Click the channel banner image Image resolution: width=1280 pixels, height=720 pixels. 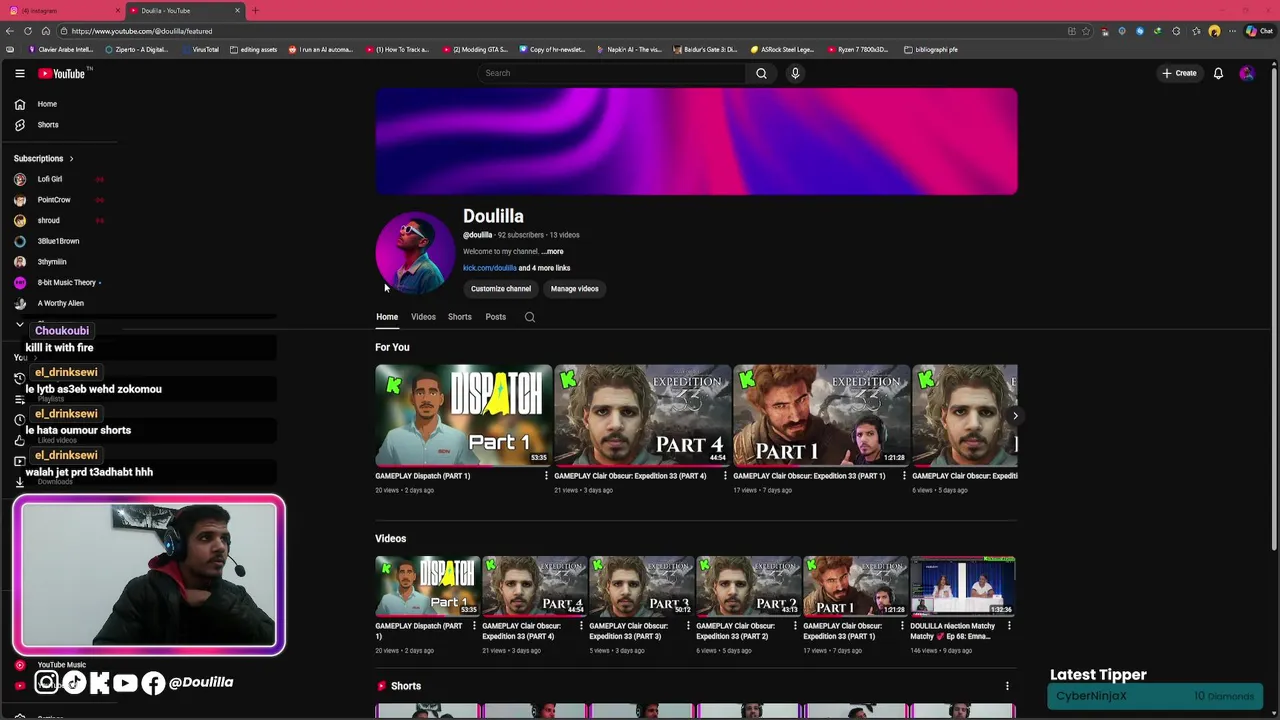point(696,141)
